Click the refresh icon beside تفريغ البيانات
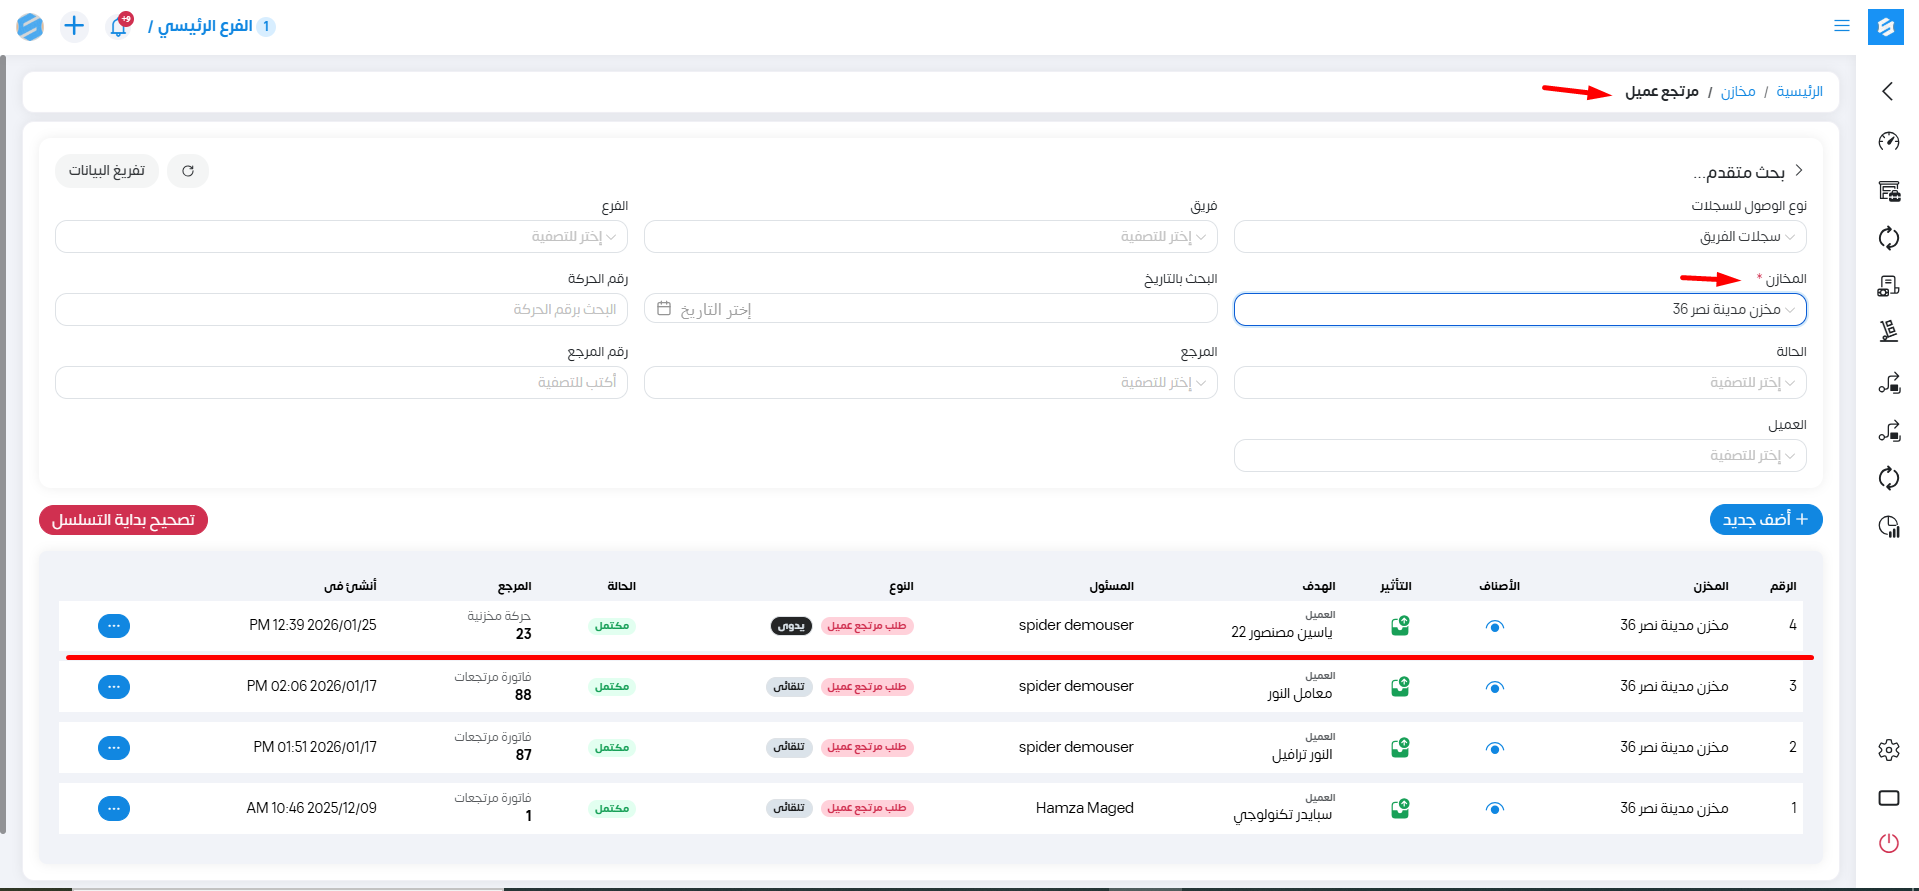 (x=188, y=171)
